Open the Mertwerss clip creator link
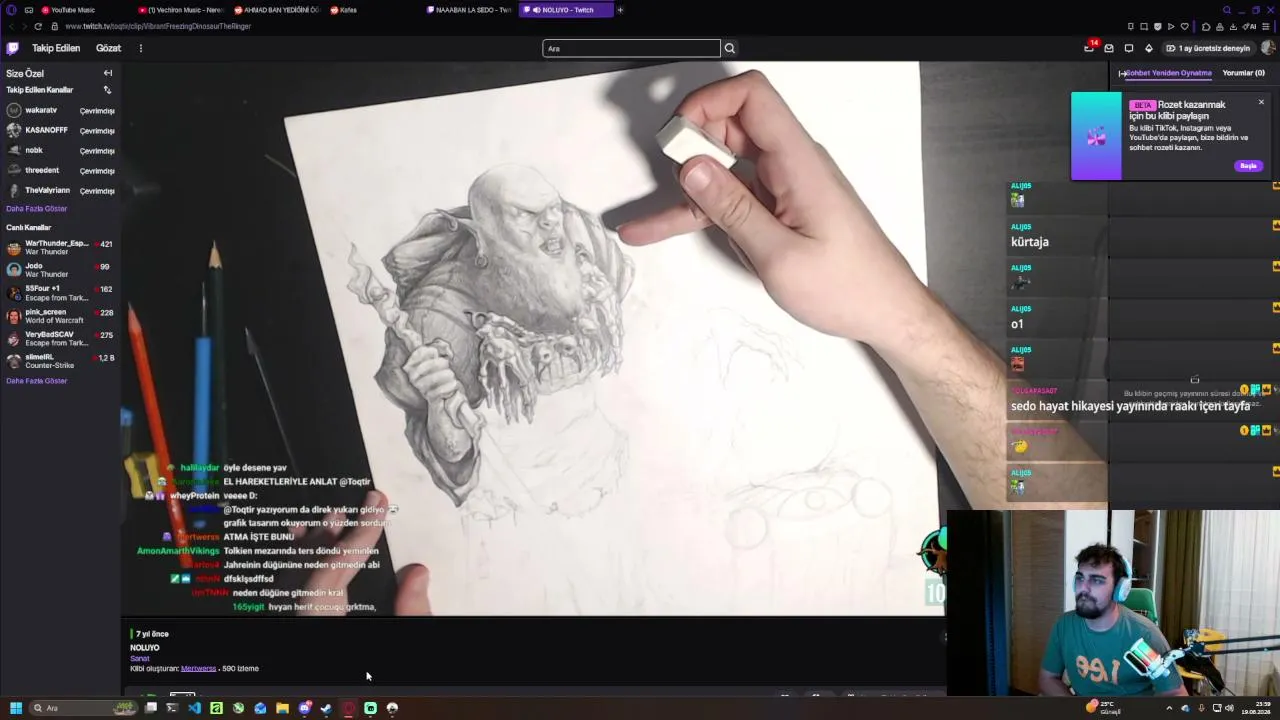Viewport: 1280px width, 720px height. point(198,668)
